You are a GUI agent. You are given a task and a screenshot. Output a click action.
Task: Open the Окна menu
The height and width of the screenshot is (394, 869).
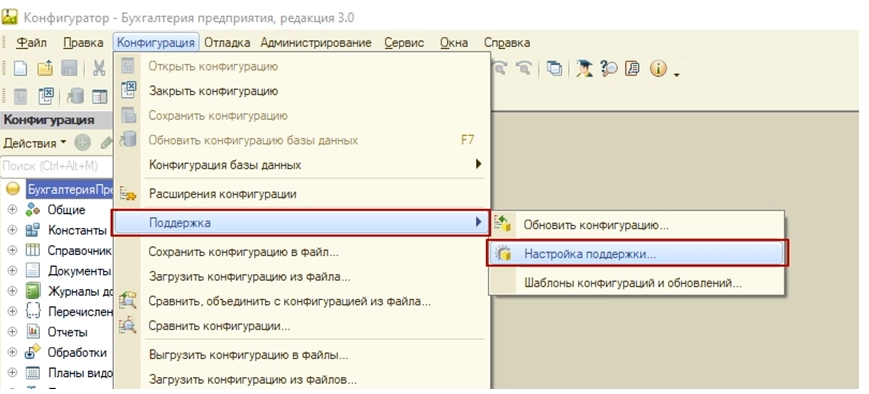454,43
